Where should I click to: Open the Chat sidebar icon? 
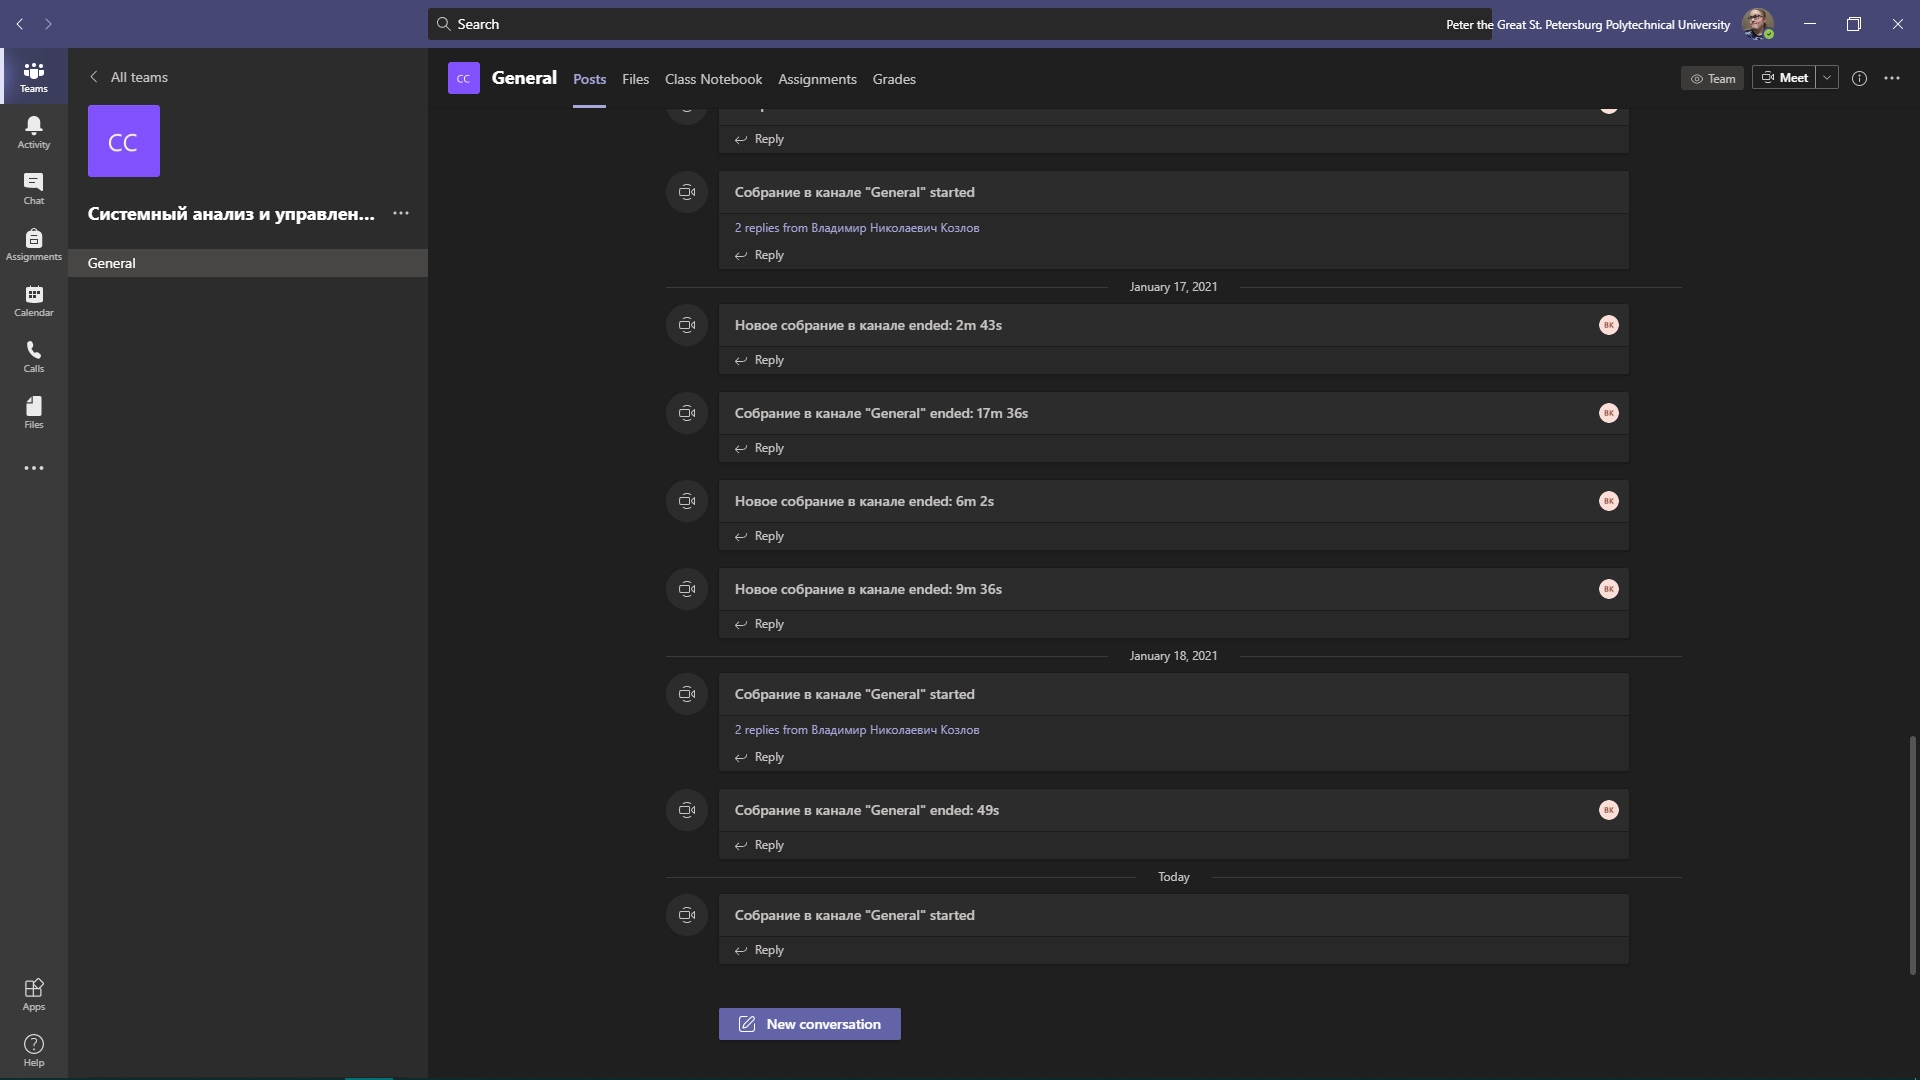(33, 188)
